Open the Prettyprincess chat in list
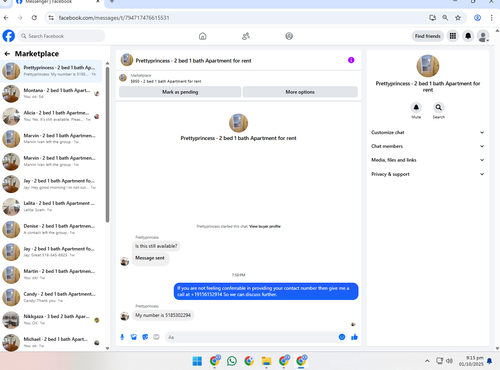500x370 pixels. tap(51, 71)
